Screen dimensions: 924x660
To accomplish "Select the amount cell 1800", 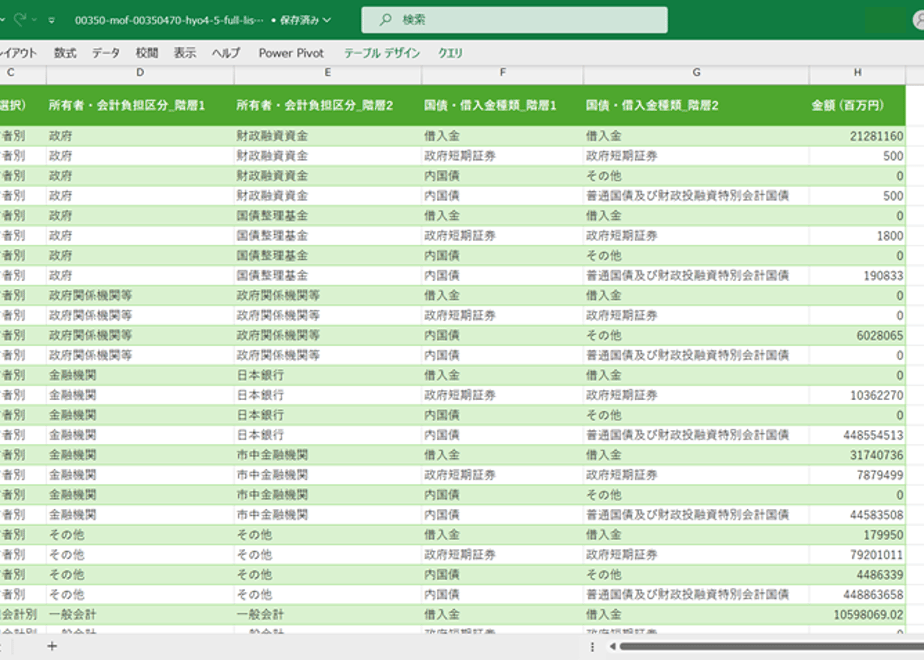I will coord(857,236).
